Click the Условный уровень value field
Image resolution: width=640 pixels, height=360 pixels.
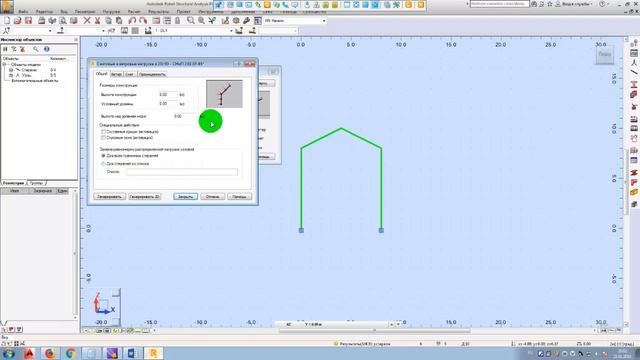point(168,104)
